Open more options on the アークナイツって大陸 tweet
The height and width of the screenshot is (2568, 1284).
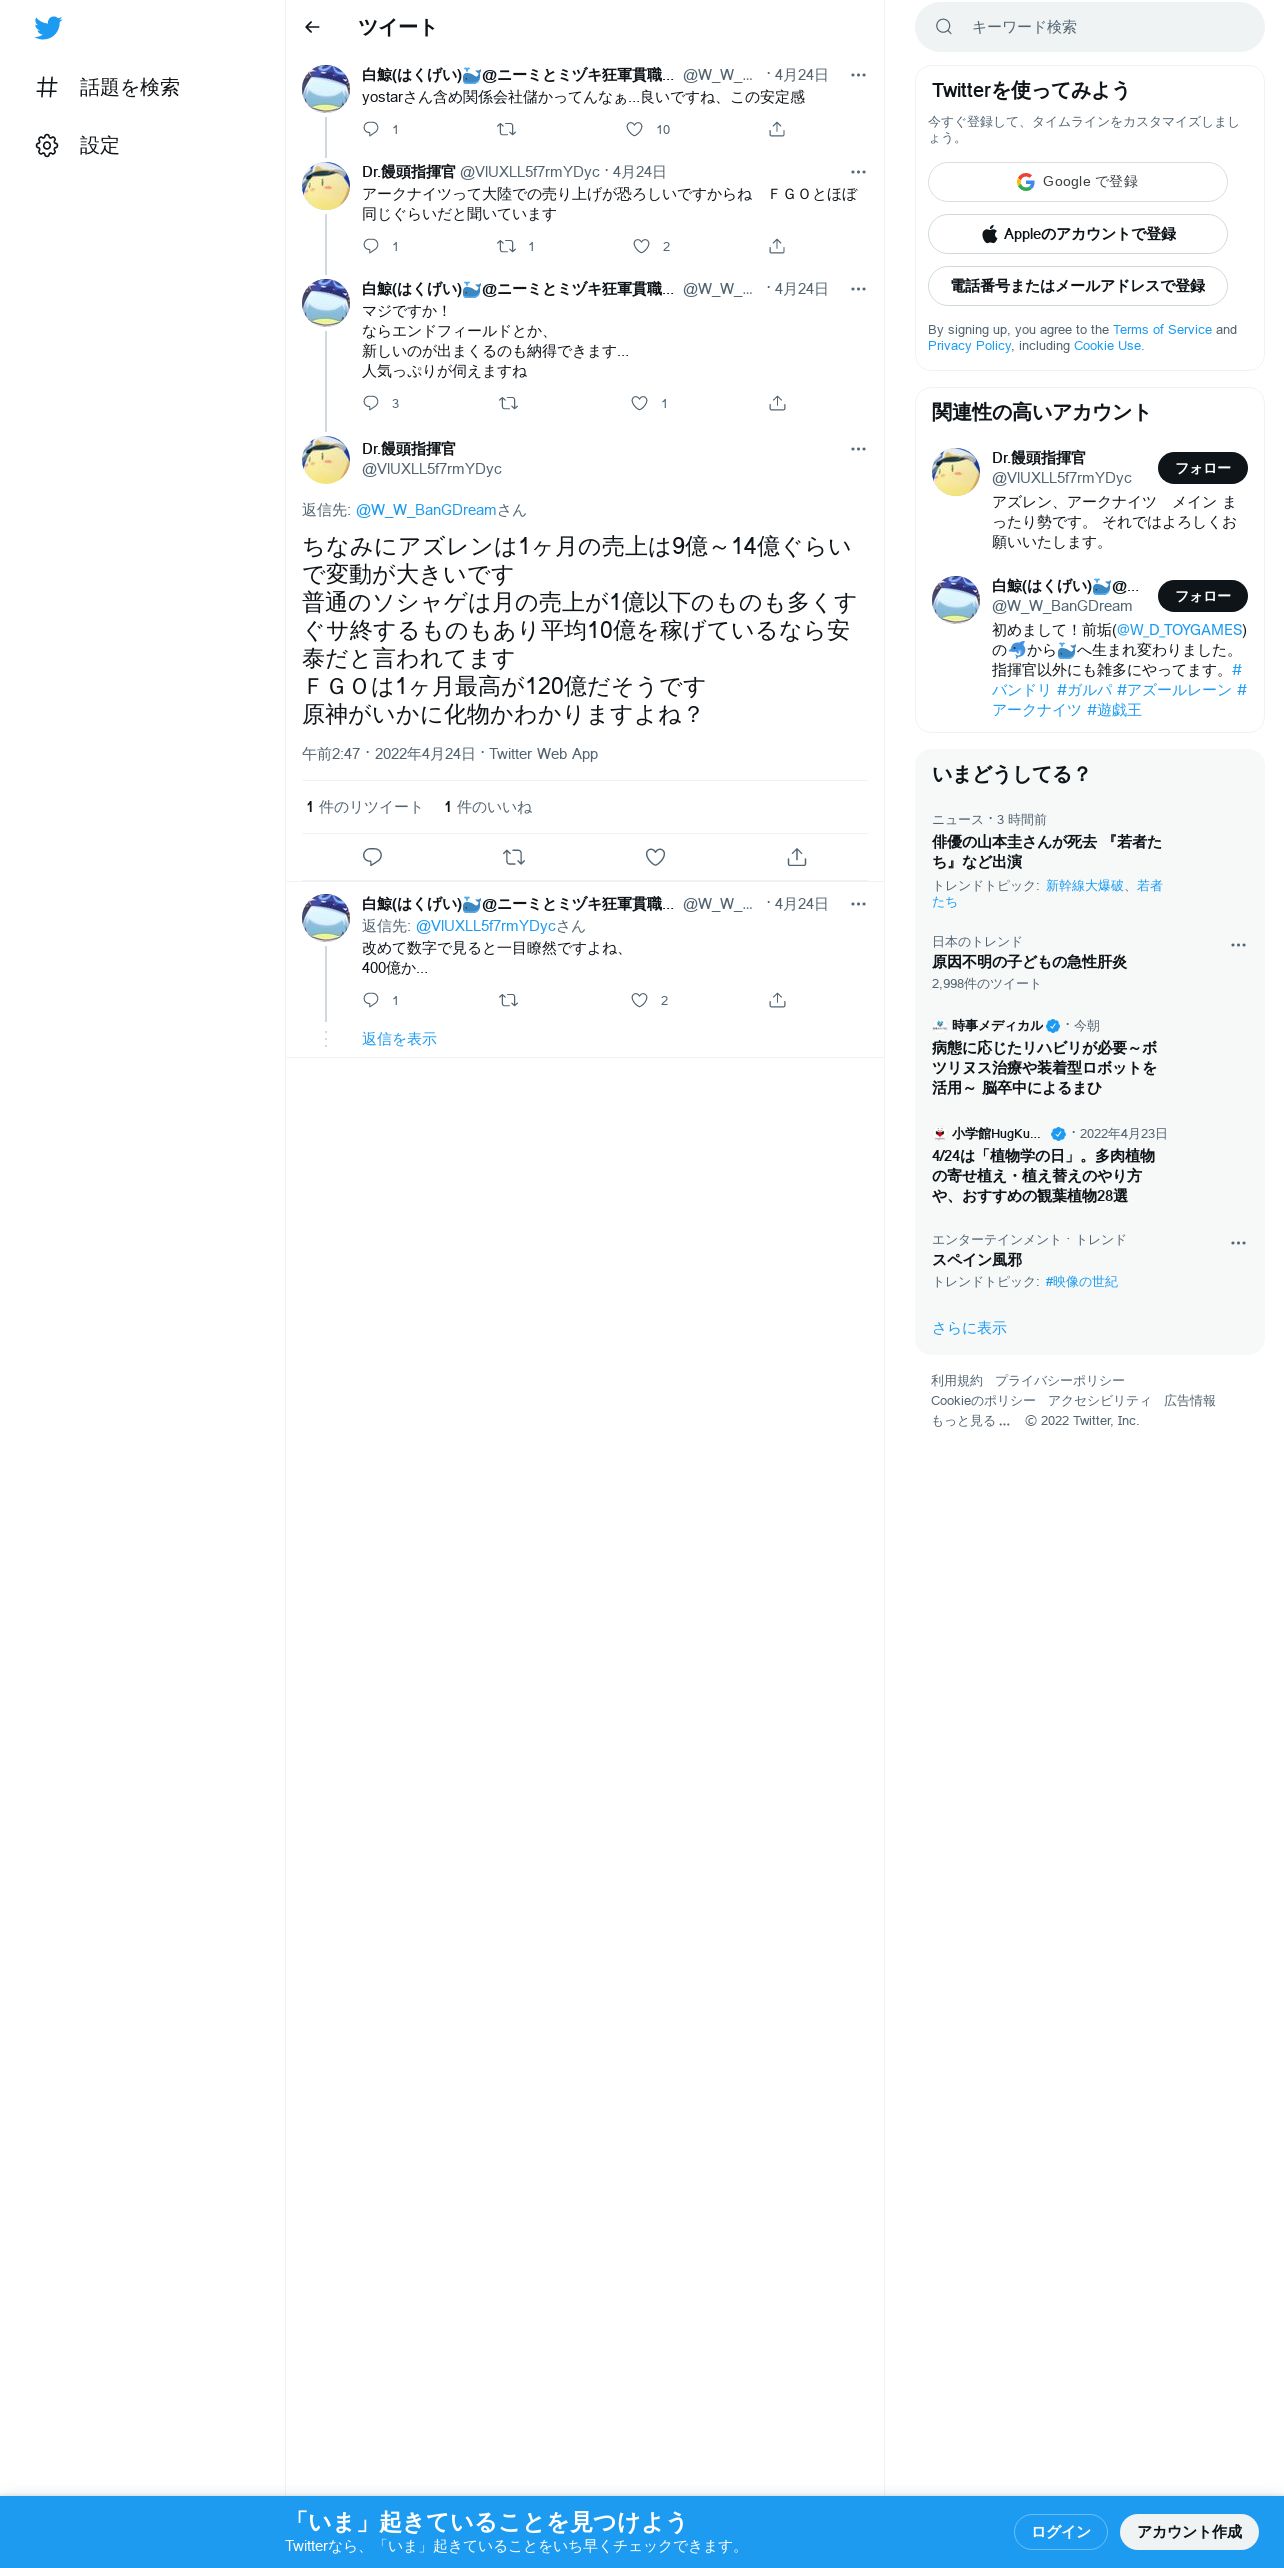858,172
